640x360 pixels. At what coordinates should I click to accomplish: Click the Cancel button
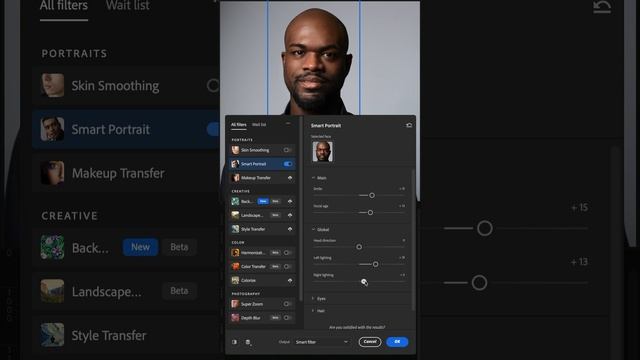[370, 342]
